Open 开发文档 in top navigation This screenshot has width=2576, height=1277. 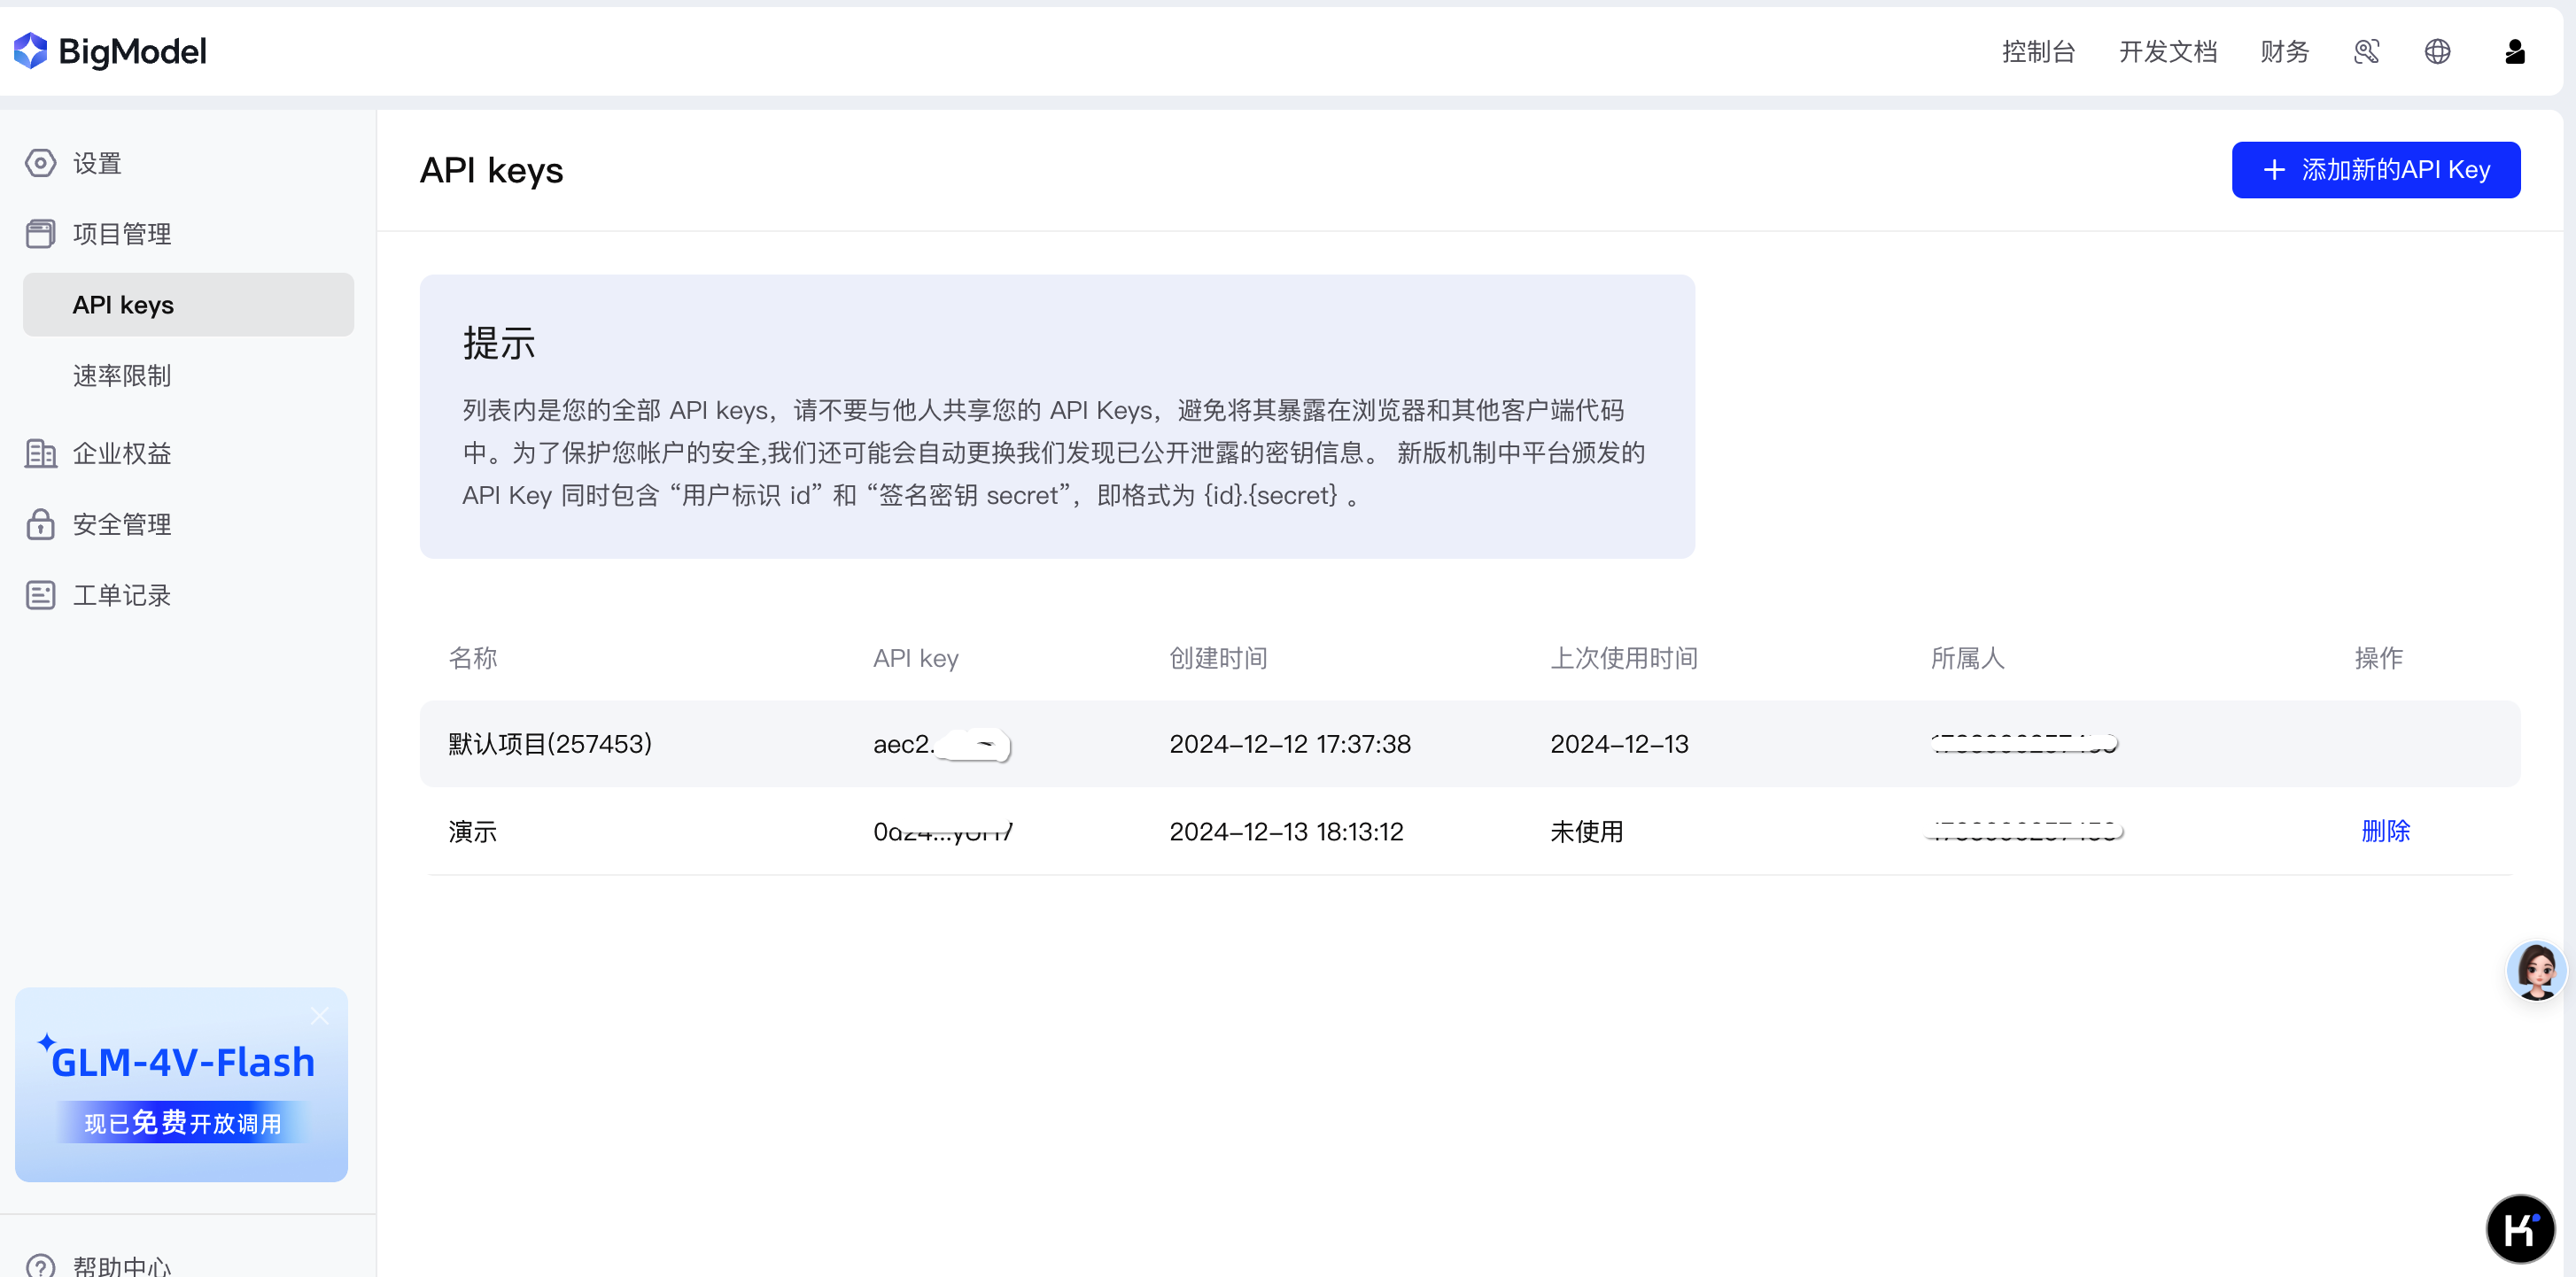[x=2167, y=51]
